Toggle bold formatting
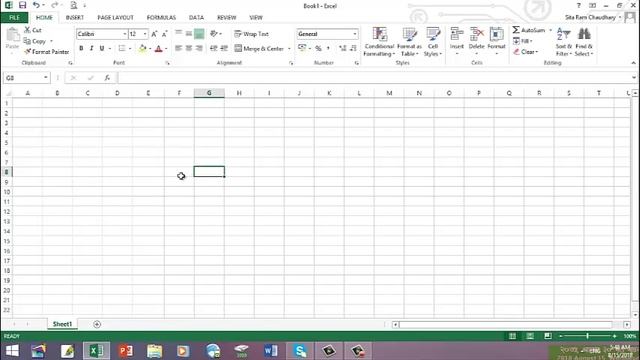This screenshot has height=360, width=640. click(x=81, y=48)
